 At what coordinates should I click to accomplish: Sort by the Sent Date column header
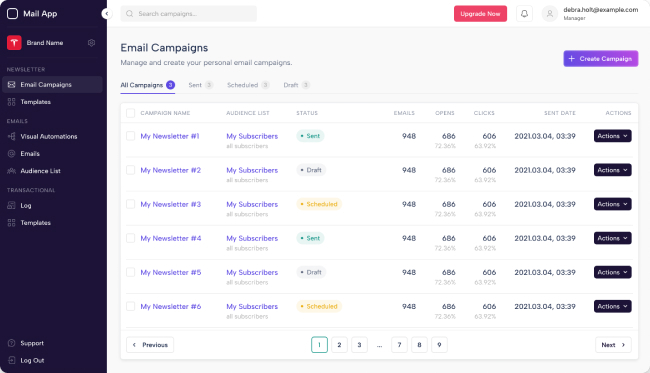(560, 113)
